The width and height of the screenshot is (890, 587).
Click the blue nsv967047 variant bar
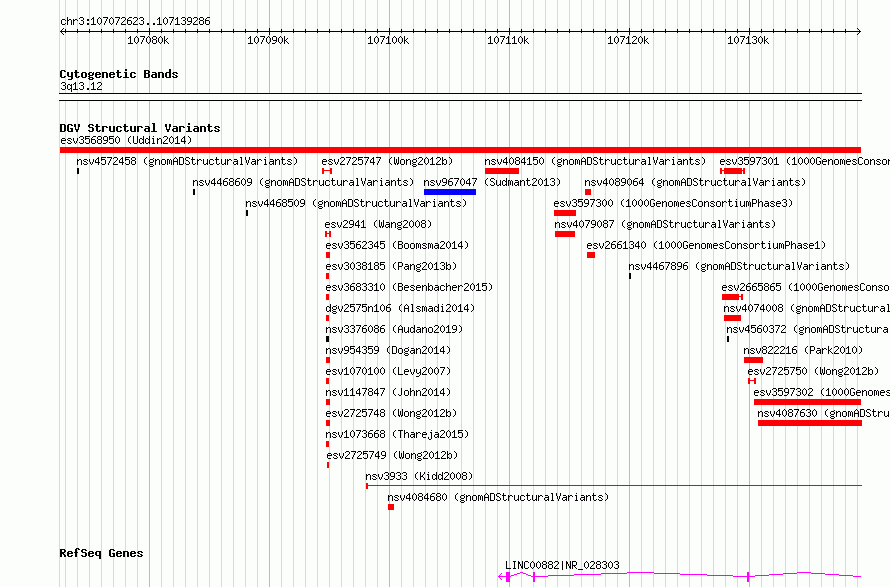(450, 192)
